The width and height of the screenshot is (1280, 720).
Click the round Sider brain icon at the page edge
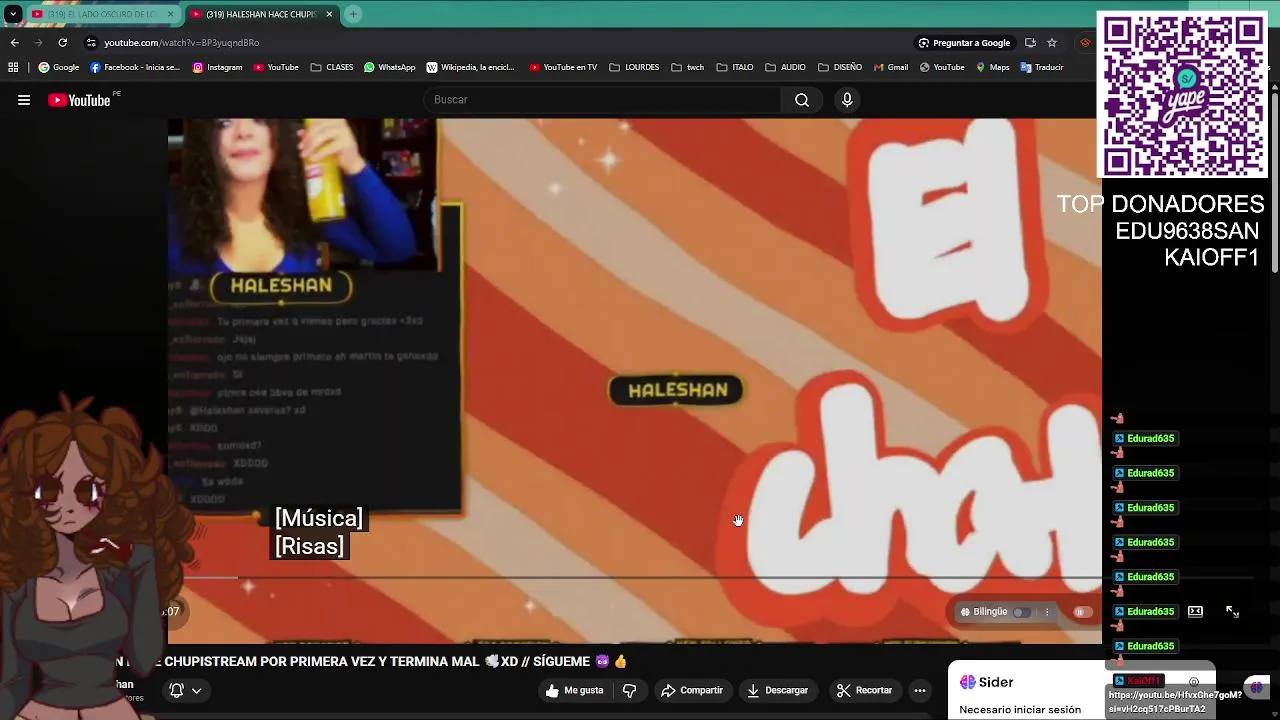[x=1257, y=687]
